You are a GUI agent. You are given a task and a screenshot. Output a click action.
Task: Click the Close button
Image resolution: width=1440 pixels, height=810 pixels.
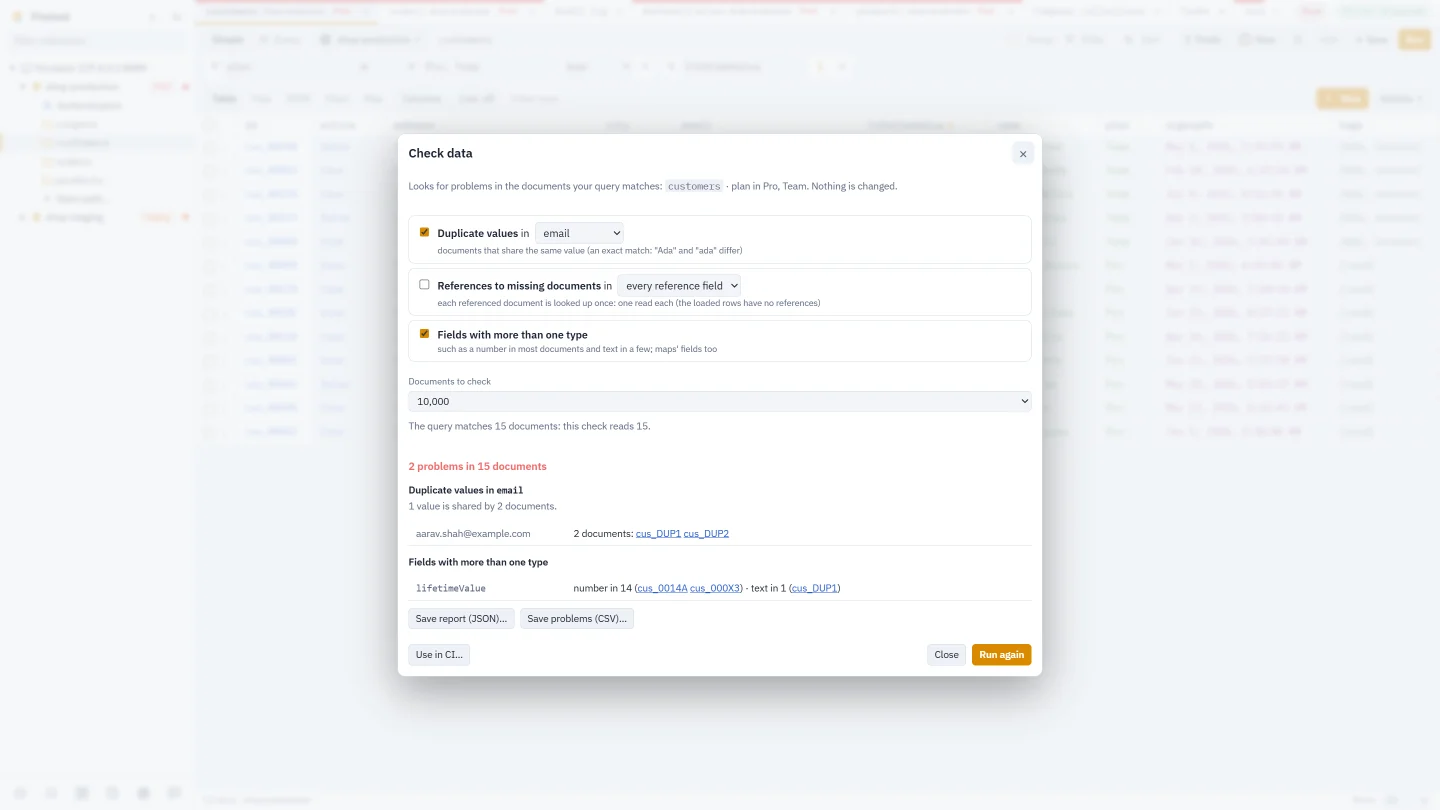coord(946,655)
